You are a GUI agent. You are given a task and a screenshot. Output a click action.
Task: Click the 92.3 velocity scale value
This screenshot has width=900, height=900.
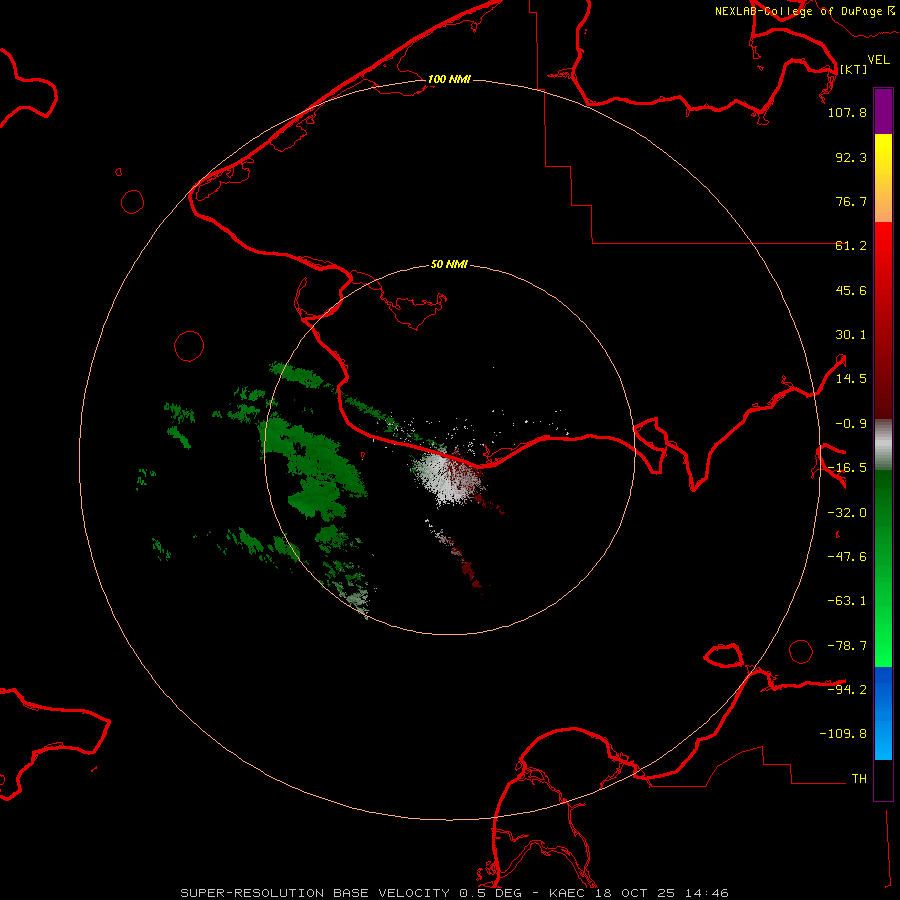tap(851, 157)
